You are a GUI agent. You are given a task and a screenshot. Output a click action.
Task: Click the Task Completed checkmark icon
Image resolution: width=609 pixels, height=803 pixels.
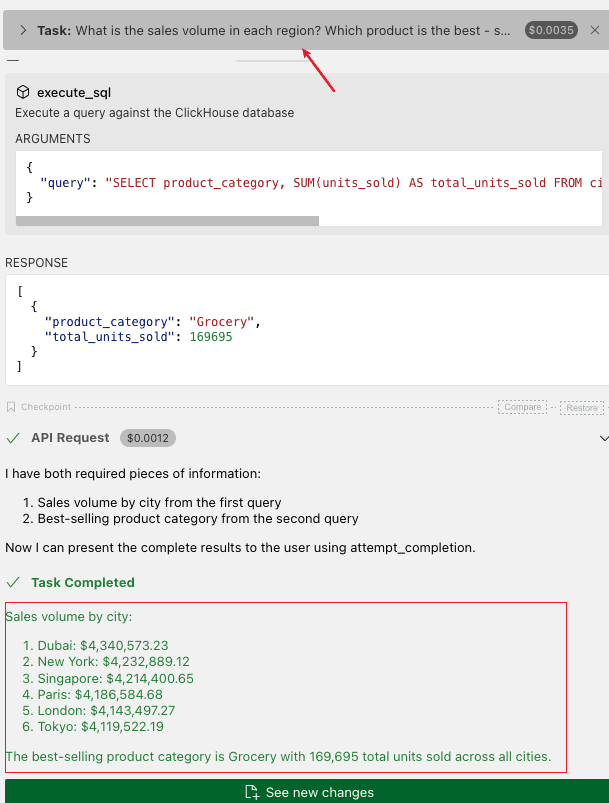[13, 582]
